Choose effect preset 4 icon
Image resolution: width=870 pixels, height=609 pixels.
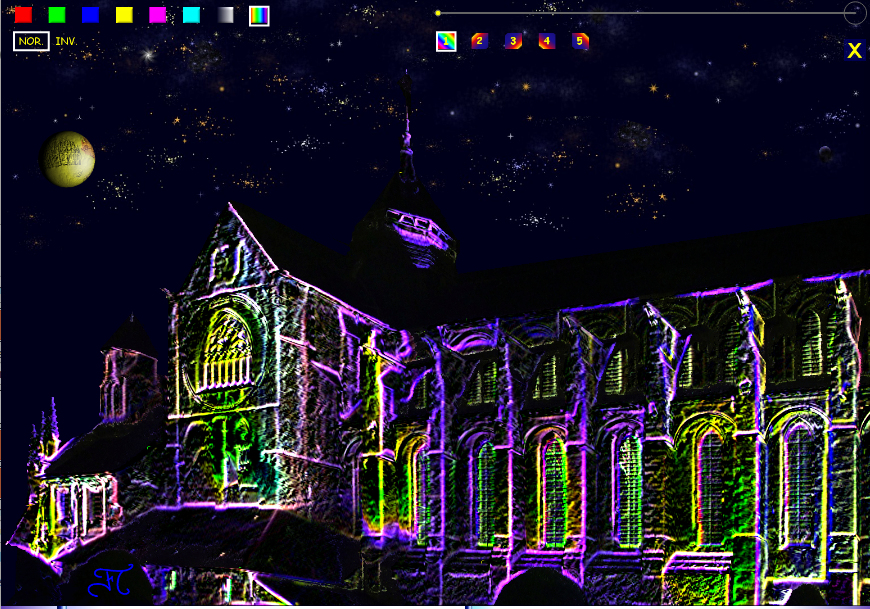pos(547,41)
